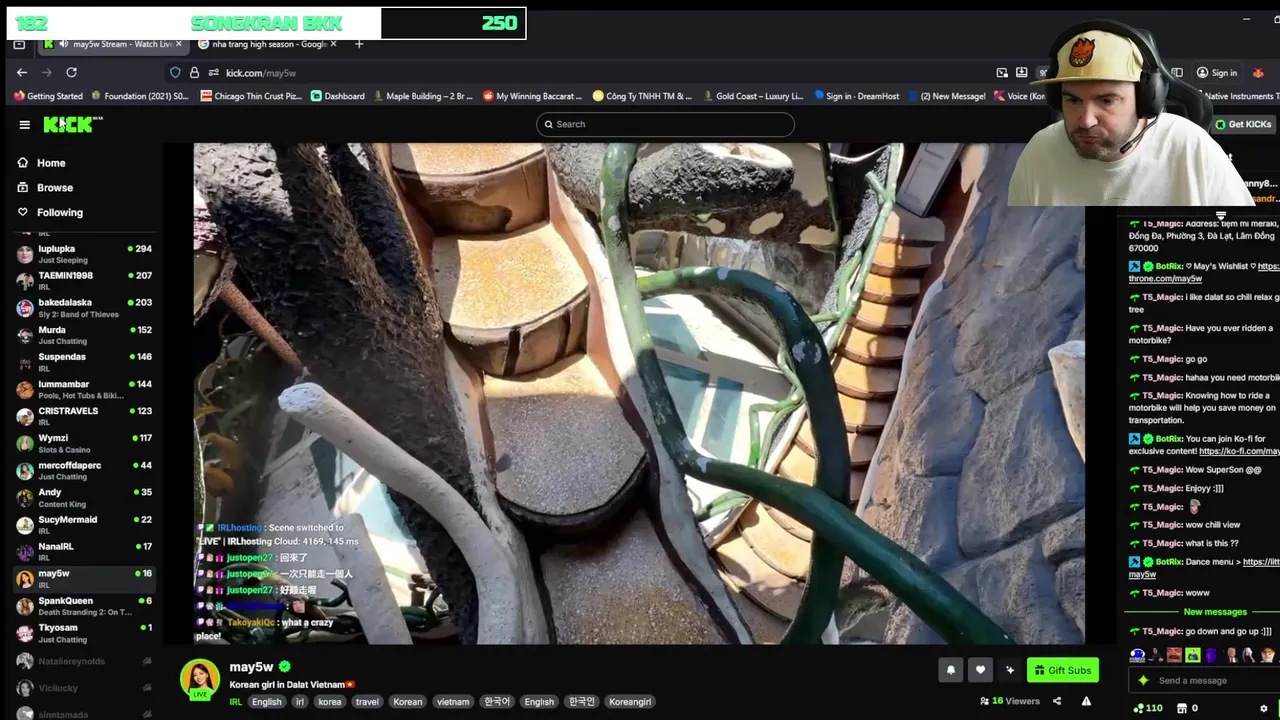Go back in browser history
The image size is (1280, 720).
pyautogui.click(x=22, y=73)
